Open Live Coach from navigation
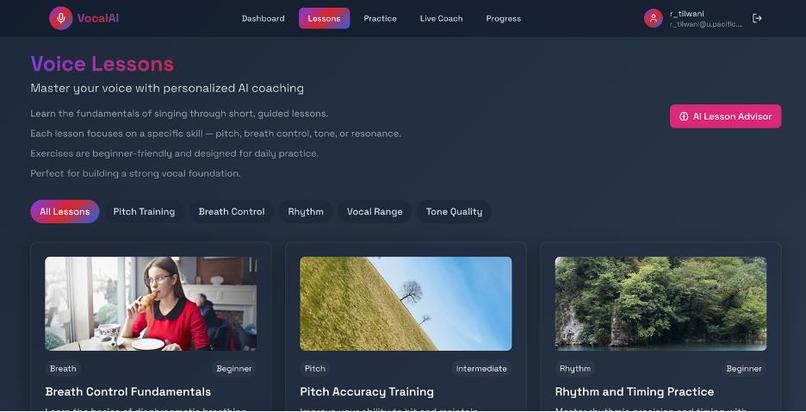Viewport: 806px width, 412px height. tap(441, 18)
